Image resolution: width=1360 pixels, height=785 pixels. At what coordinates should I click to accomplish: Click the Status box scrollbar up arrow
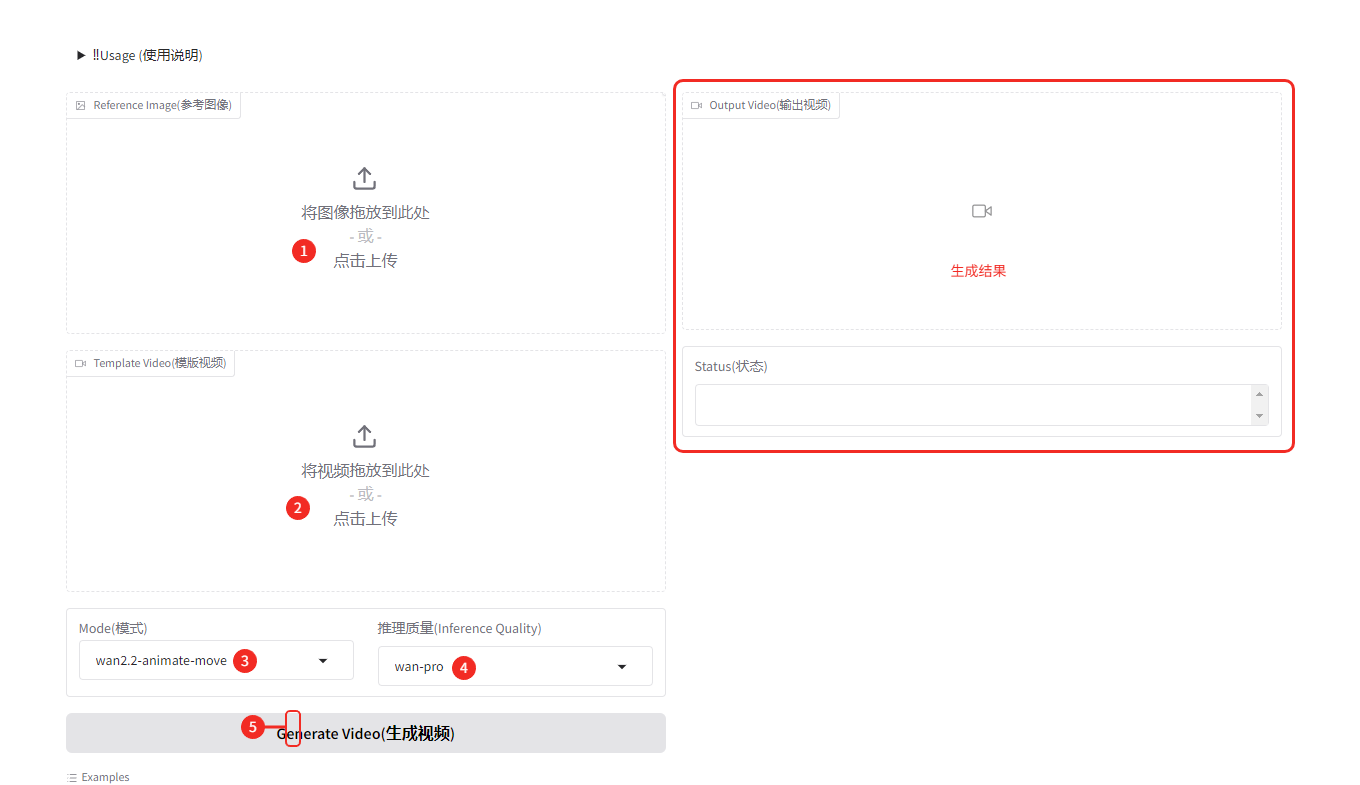[1259, 395]
